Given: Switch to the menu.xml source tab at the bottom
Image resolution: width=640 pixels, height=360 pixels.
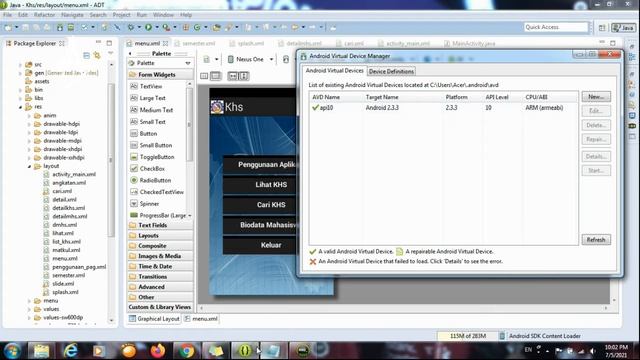Looking at the screenshot, I should (201, 319).
